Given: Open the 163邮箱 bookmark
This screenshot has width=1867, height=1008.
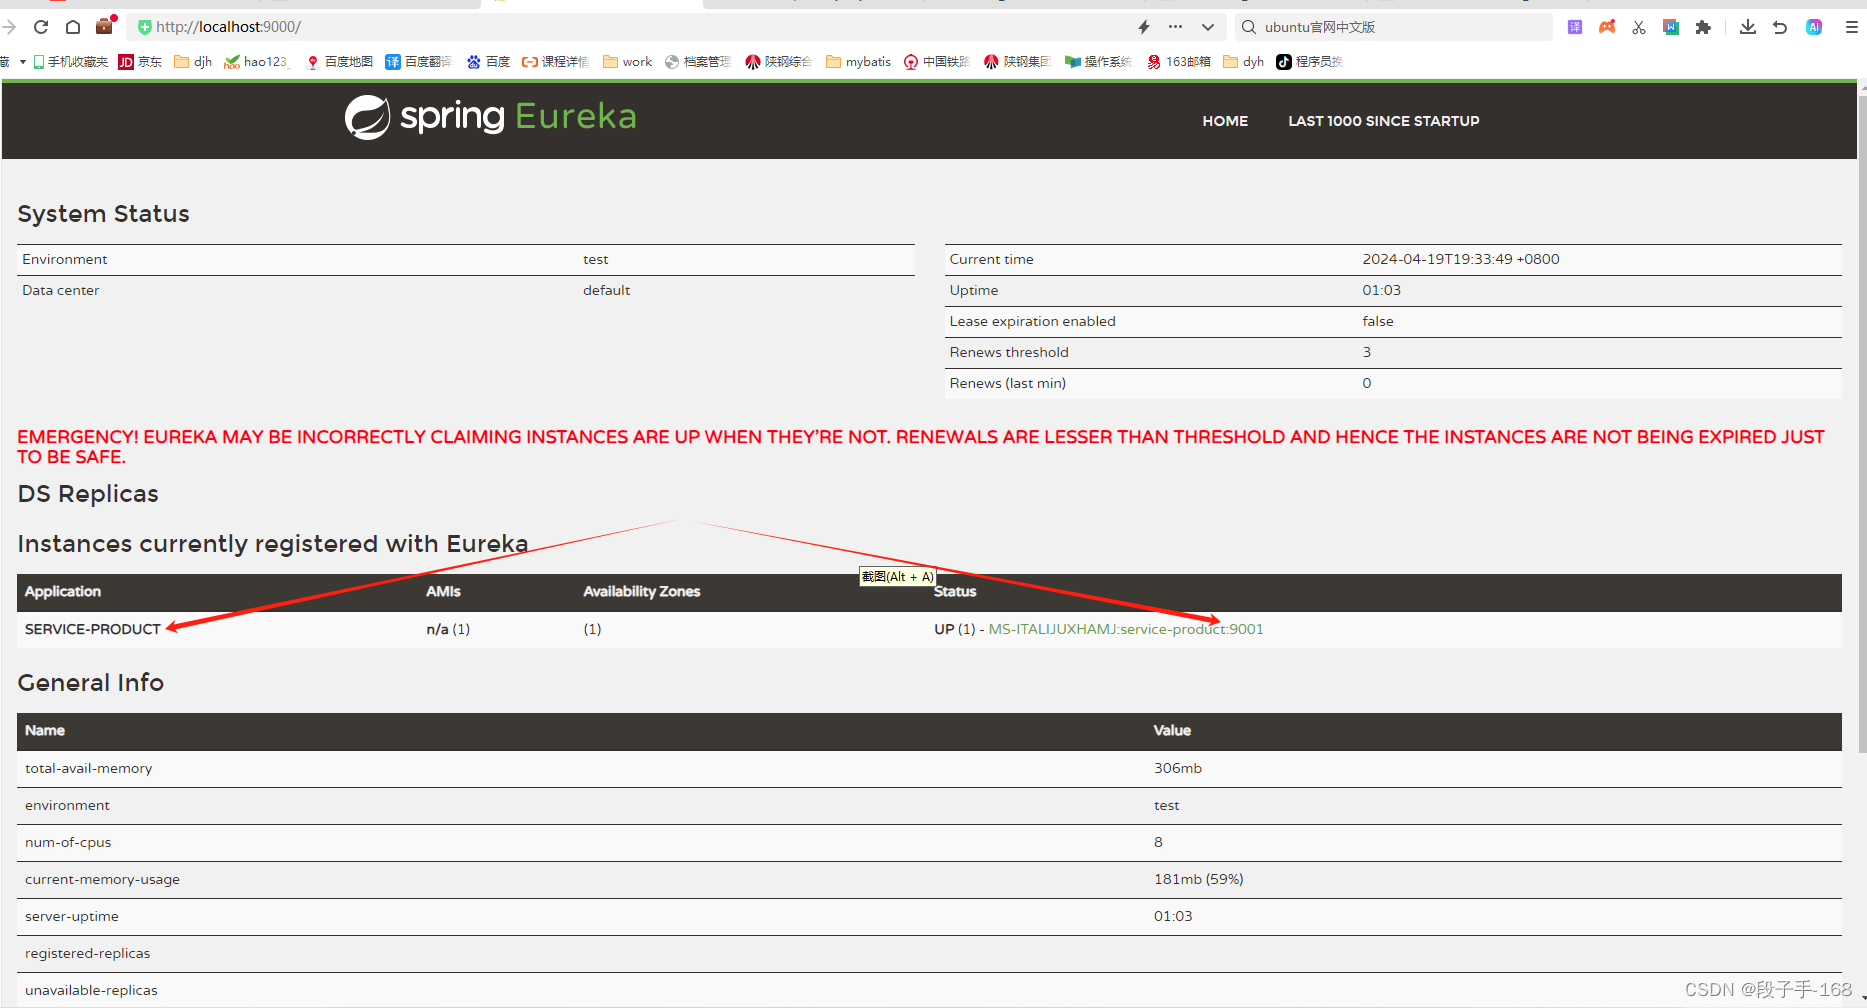Looking at the screenshot, I should tap(1179, 62).
